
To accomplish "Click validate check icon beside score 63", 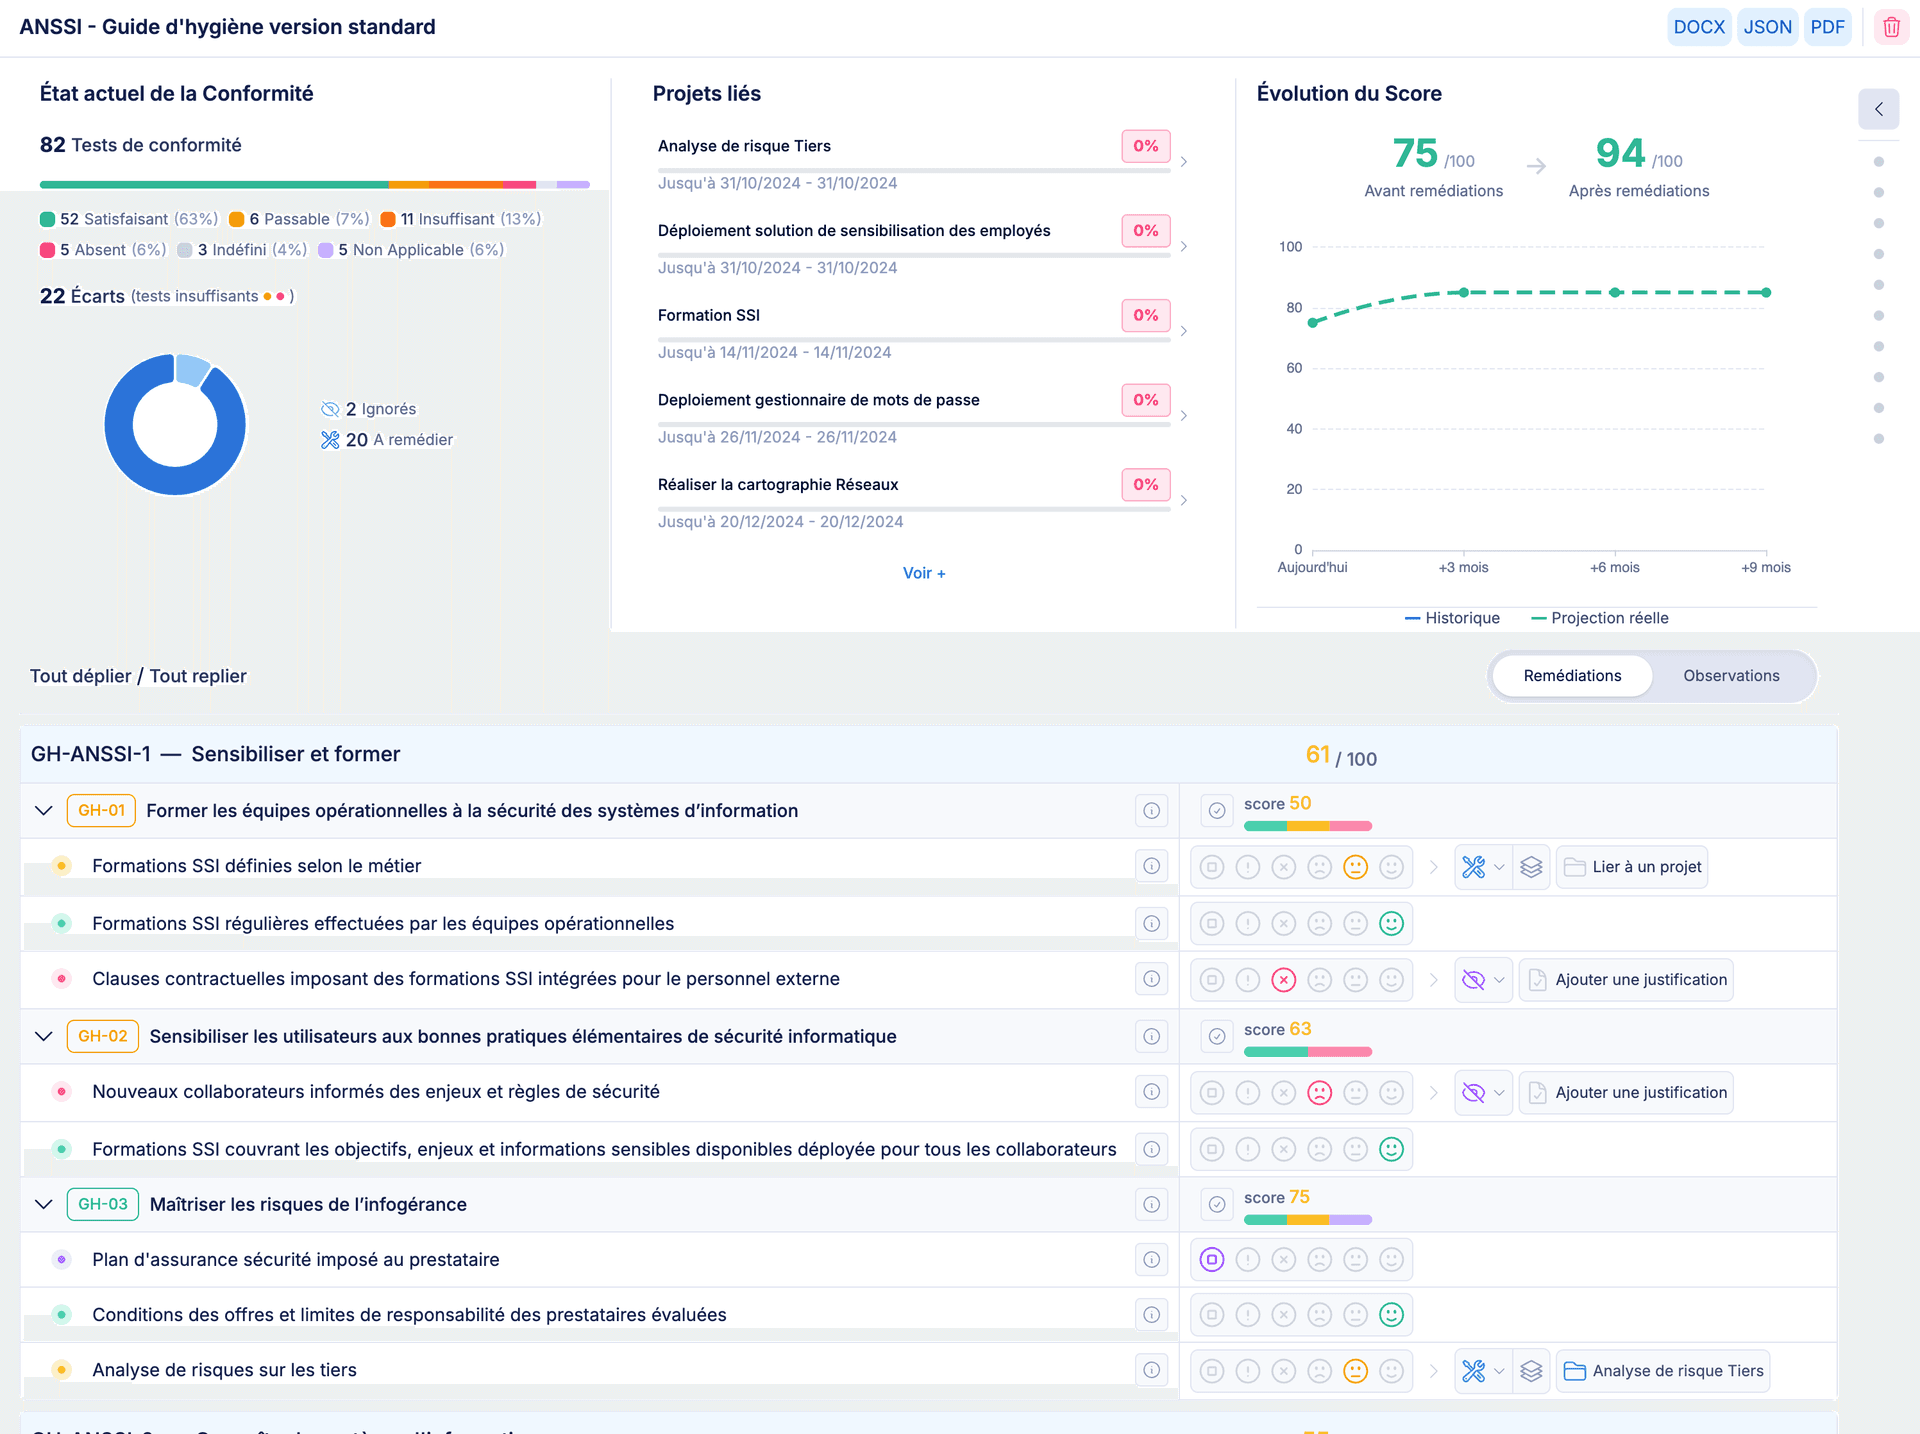I will [1216, 1037].
